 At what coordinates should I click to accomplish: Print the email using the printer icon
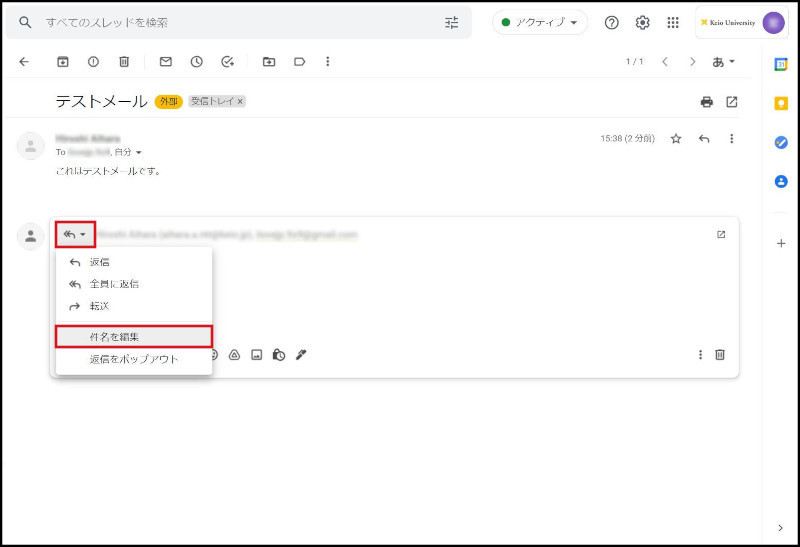[x=707, y=102]
